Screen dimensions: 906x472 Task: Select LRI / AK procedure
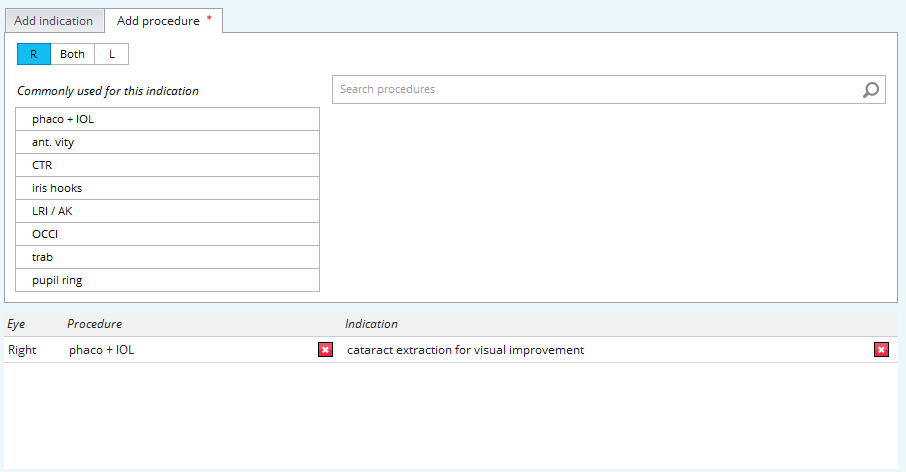168,211
